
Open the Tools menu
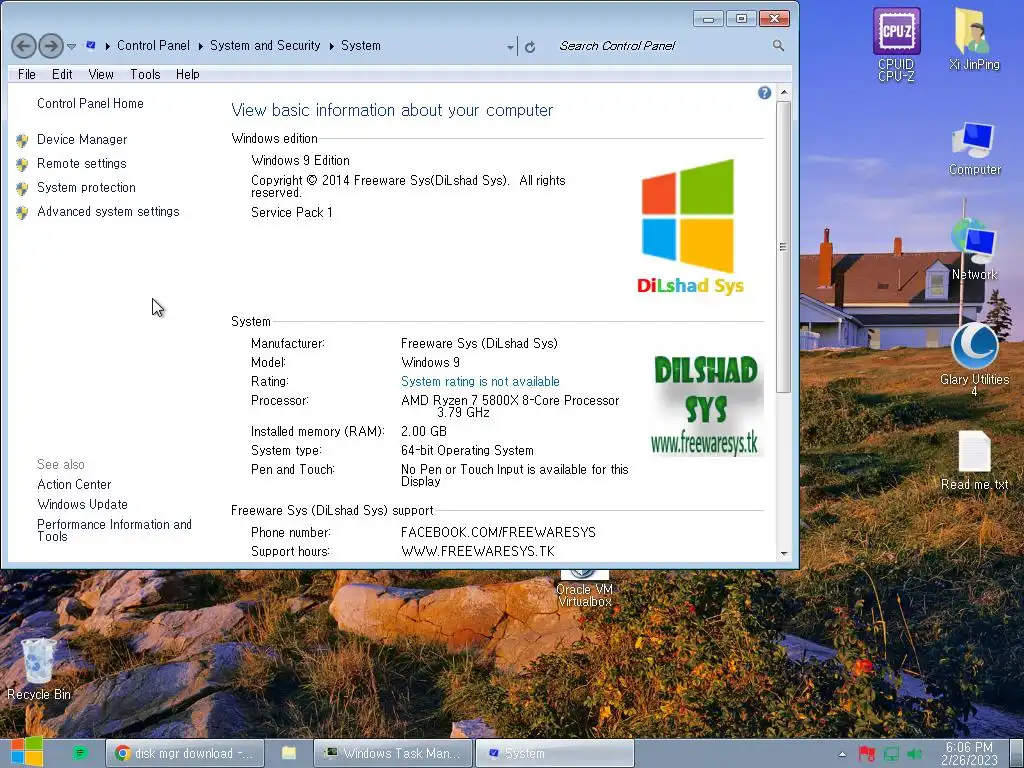(145, 74)
